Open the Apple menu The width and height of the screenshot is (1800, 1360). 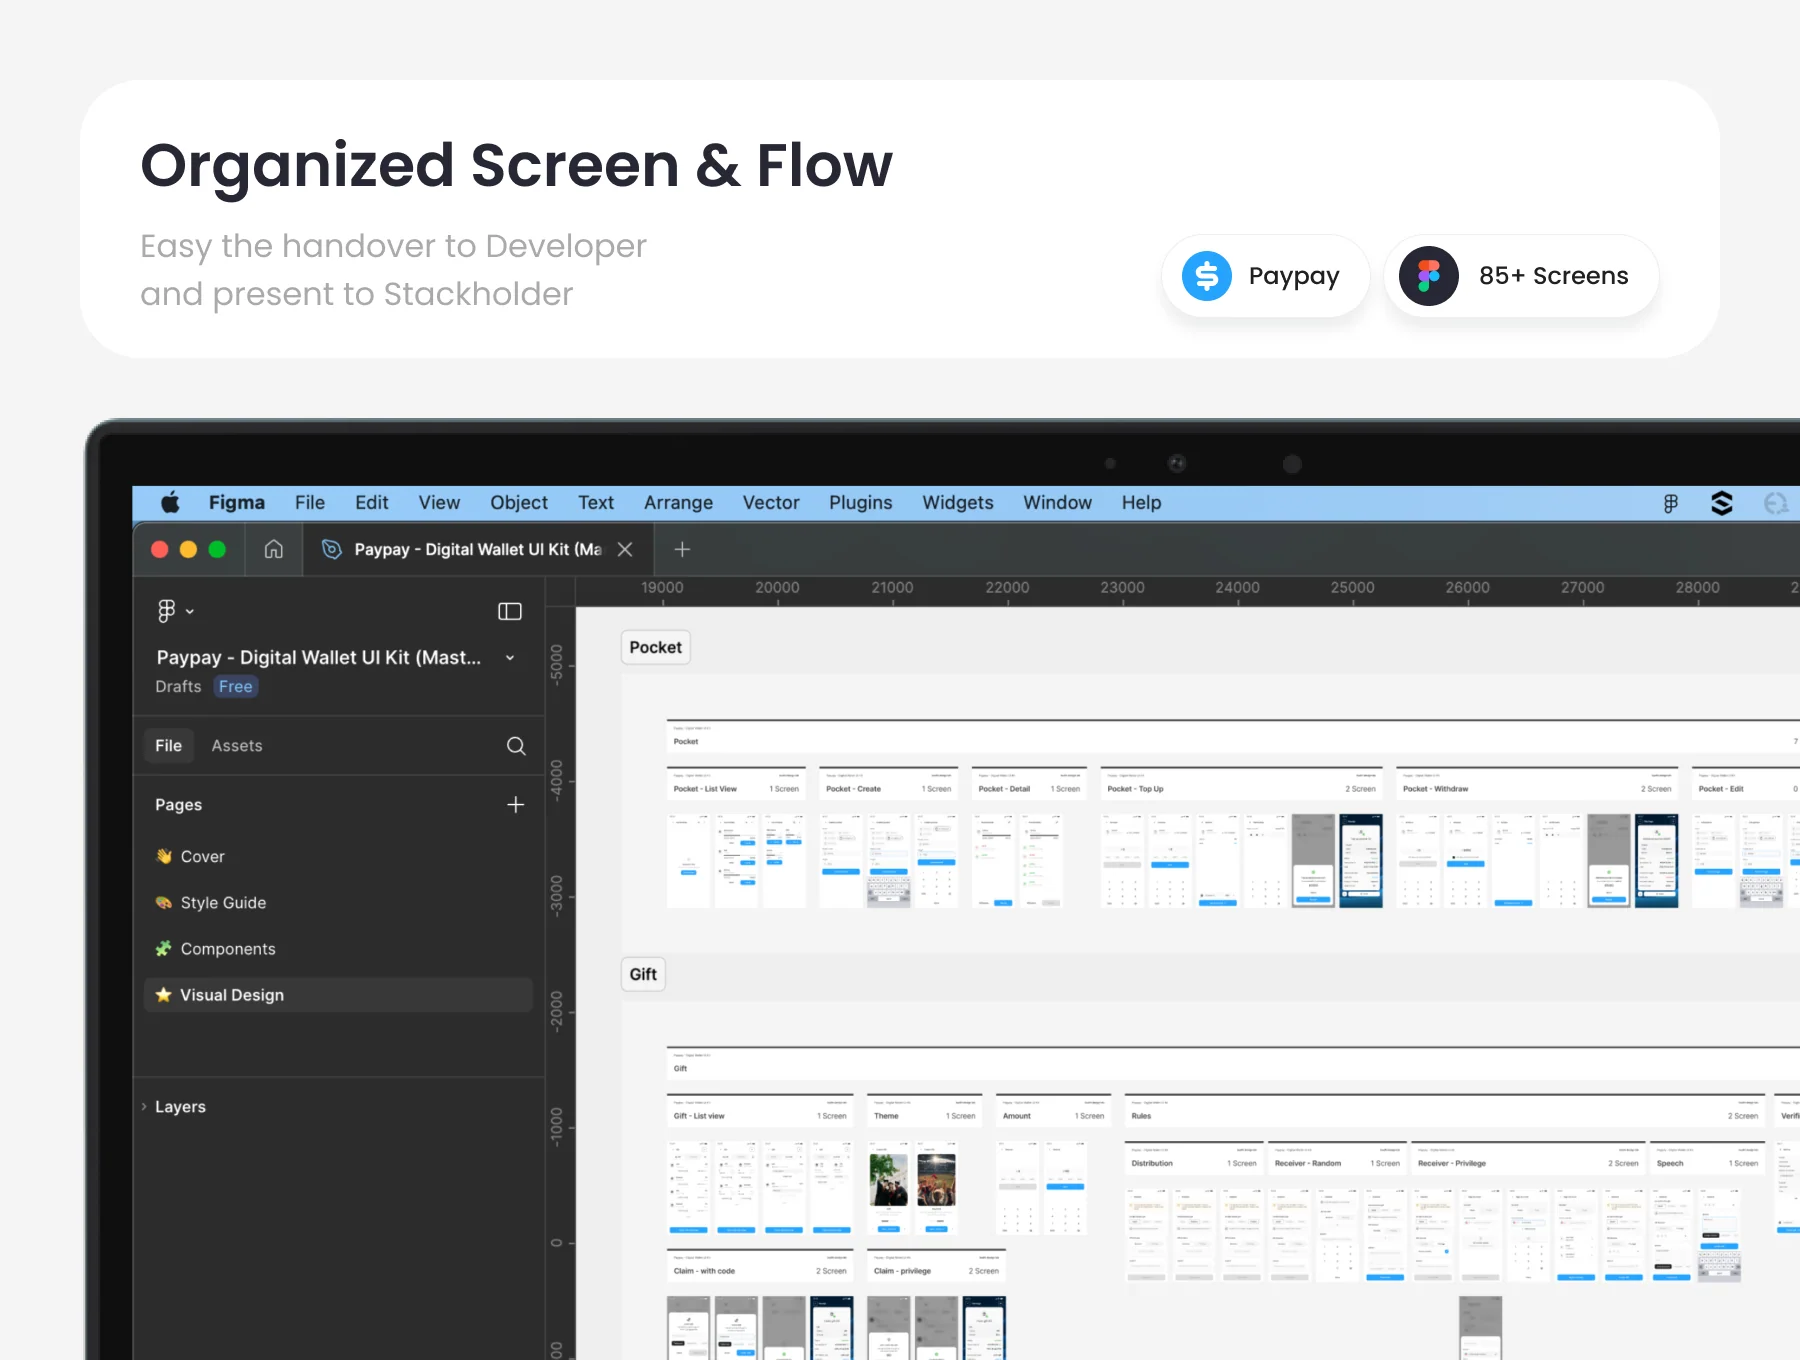point(170,503)
